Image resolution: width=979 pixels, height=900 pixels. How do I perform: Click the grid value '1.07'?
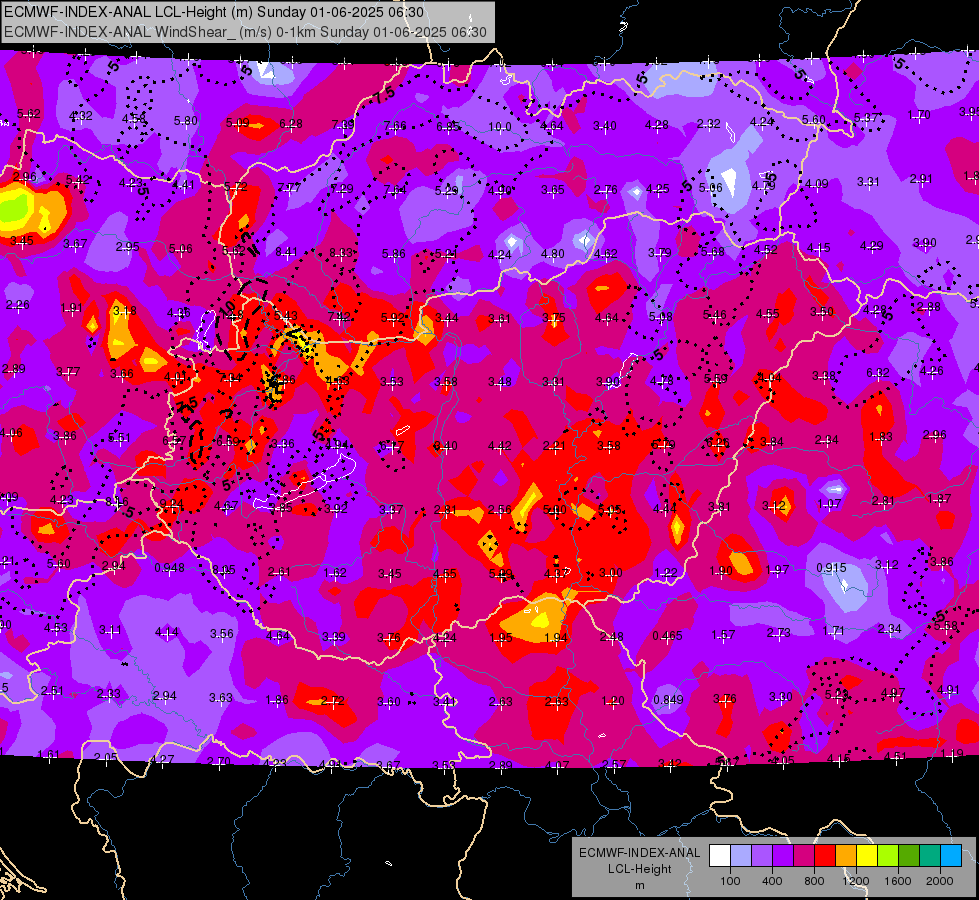pos(829,503)
